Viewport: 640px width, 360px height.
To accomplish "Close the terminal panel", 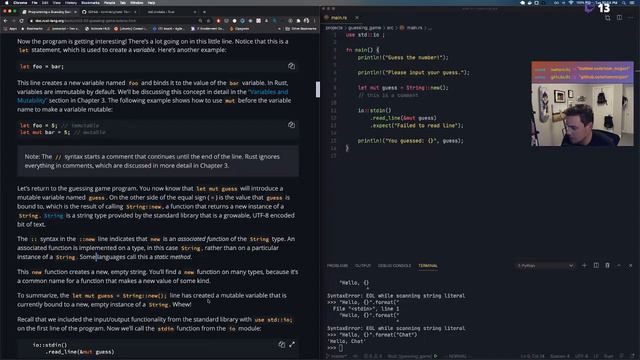I will pyautogui.click(x=630, y=265).
